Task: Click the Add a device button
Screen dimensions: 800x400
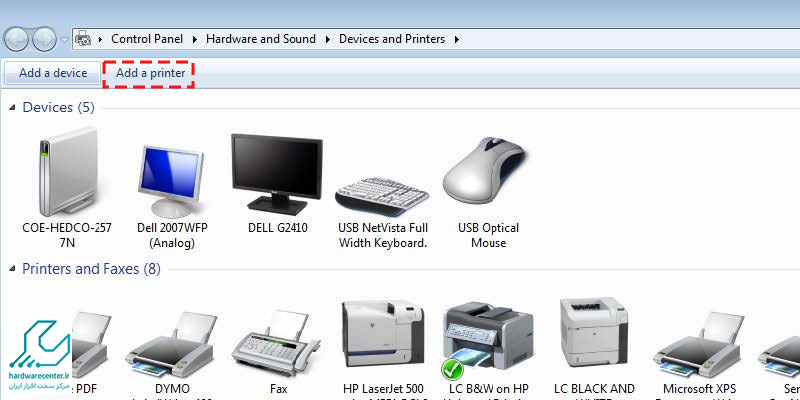Action: pos(53,73)
